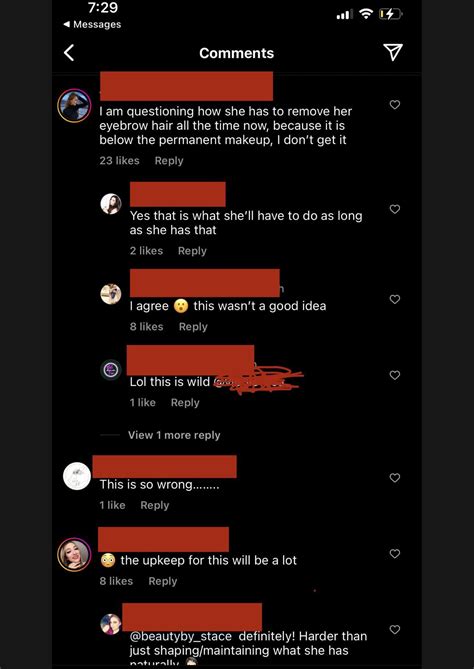Return to Messages via status bar link

[92, 24]
